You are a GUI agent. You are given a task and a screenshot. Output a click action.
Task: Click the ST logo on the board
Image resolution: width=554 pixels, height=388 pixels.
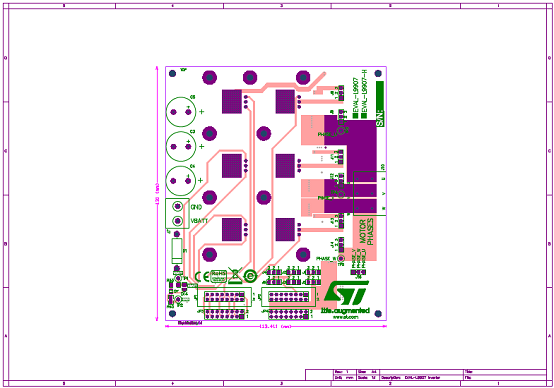click(x=346, y=293)
